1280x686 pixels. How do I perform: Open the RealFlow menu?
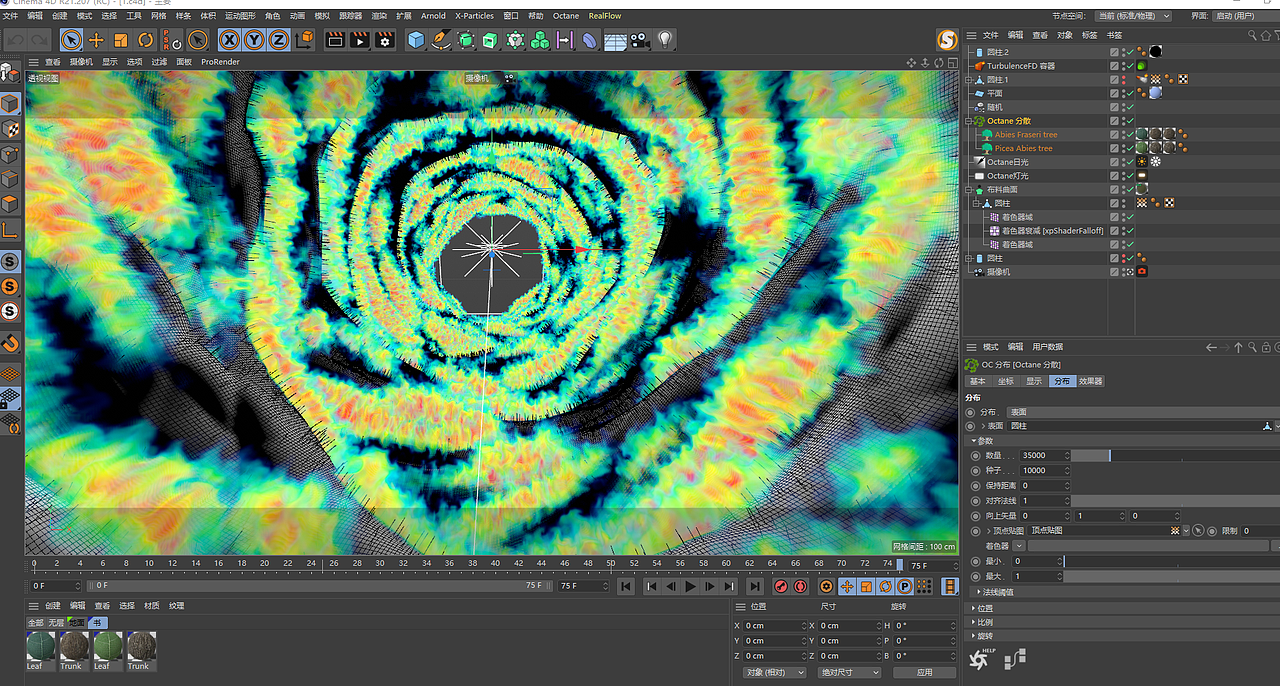coord(605,16)
